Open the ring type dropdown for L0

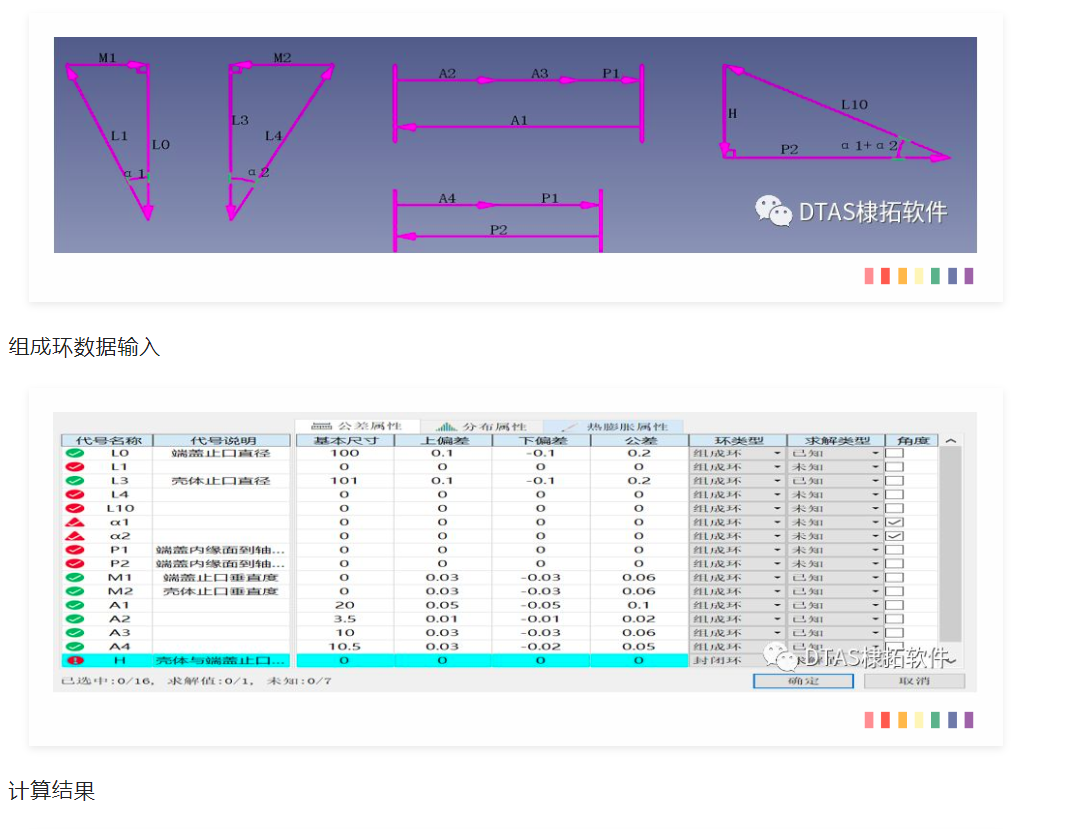[776, 454]
